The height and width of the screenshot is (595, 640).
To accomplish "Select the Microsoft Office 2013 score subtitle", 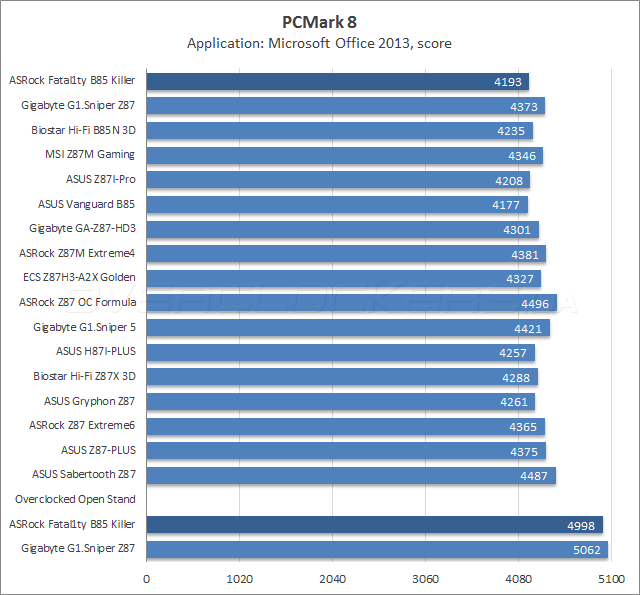I will pos(319,43).
